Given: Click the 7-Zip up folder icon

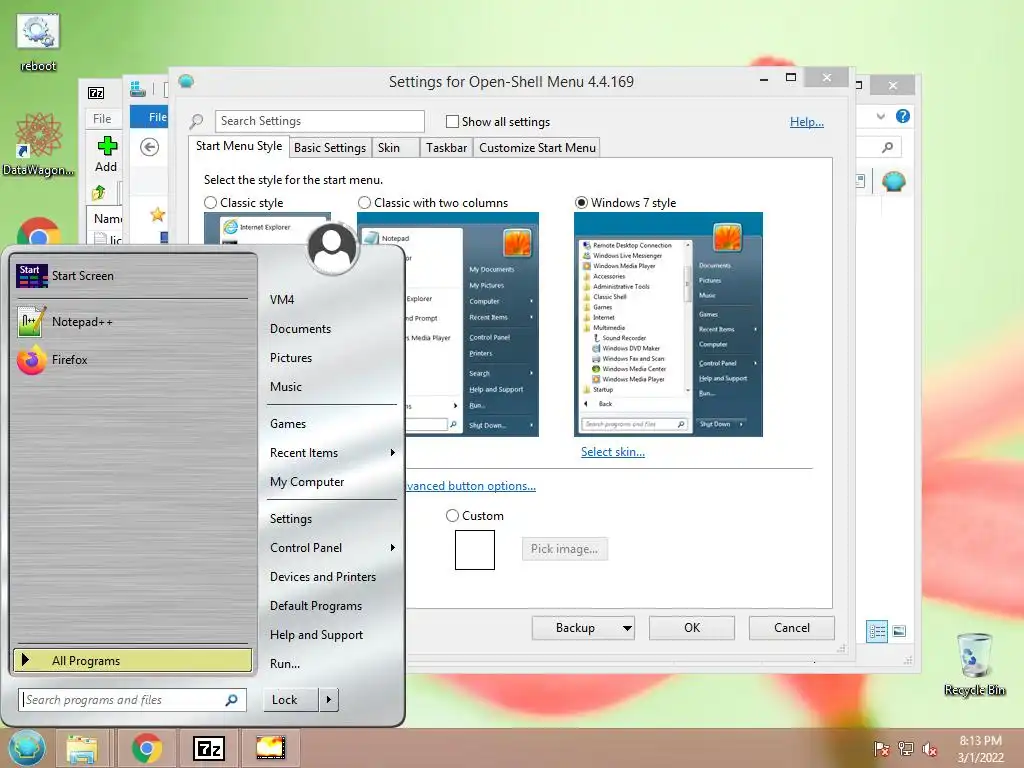Looking at the screenshot, I should point(99,193).
